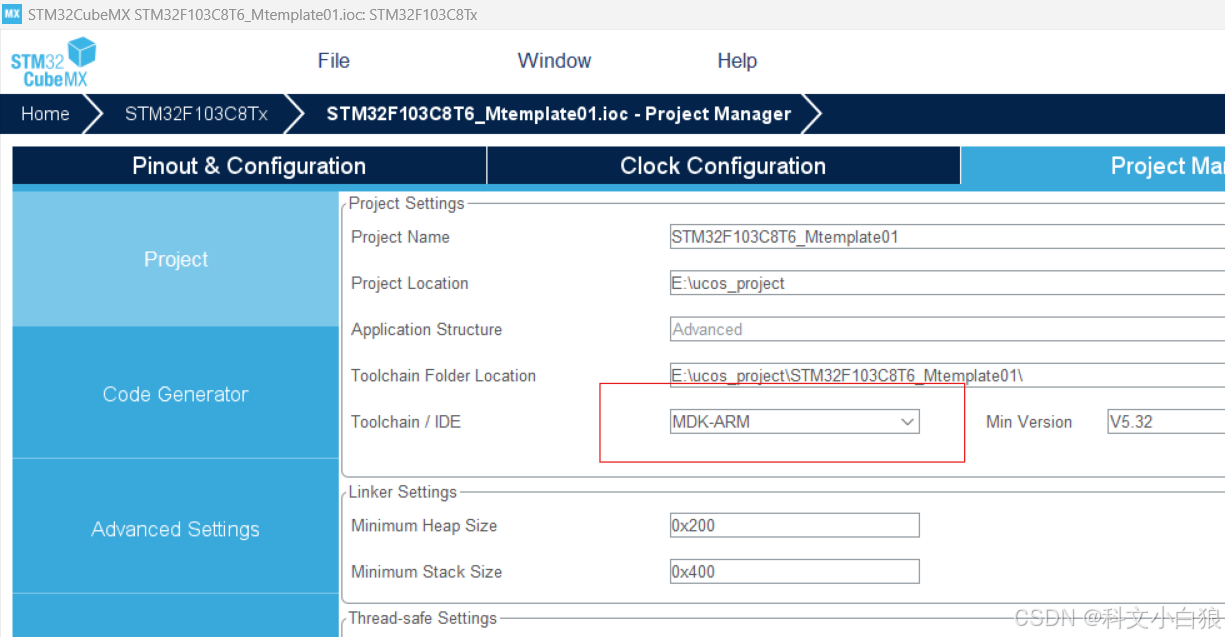Click the disabled Application Structure dropdown
1225x637 pixels.
[x=947, y=329]
